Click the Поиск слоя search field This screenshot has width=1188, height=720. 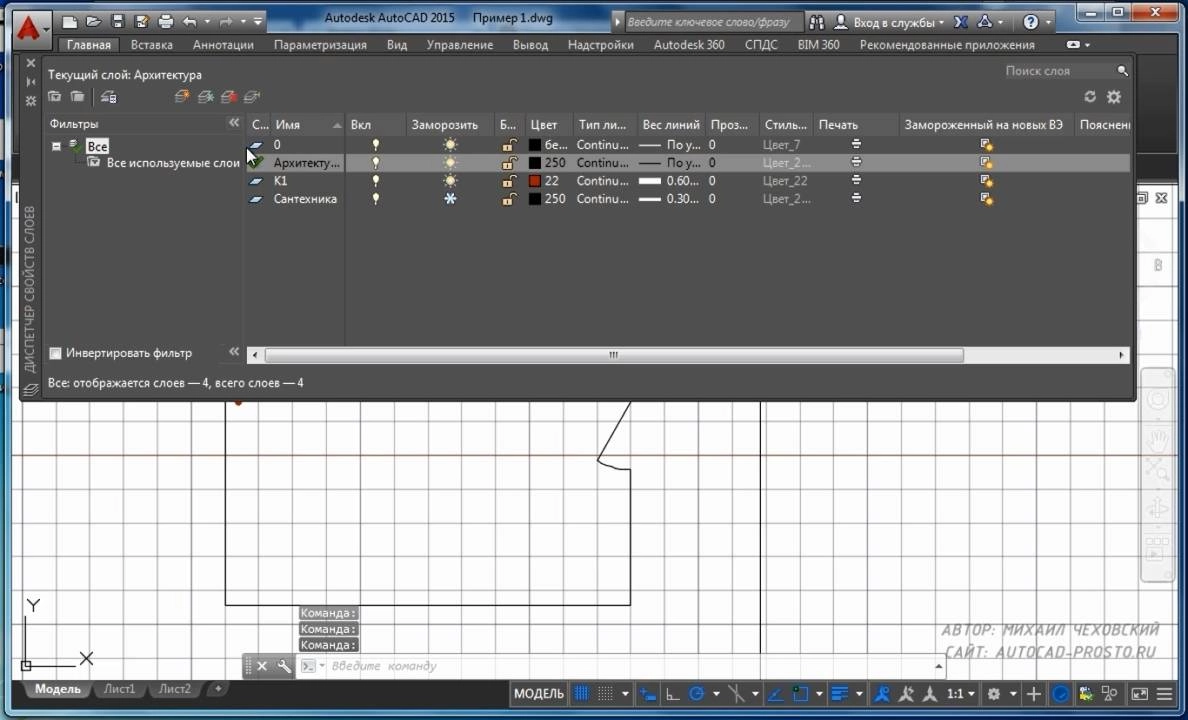pos(1058,70)
